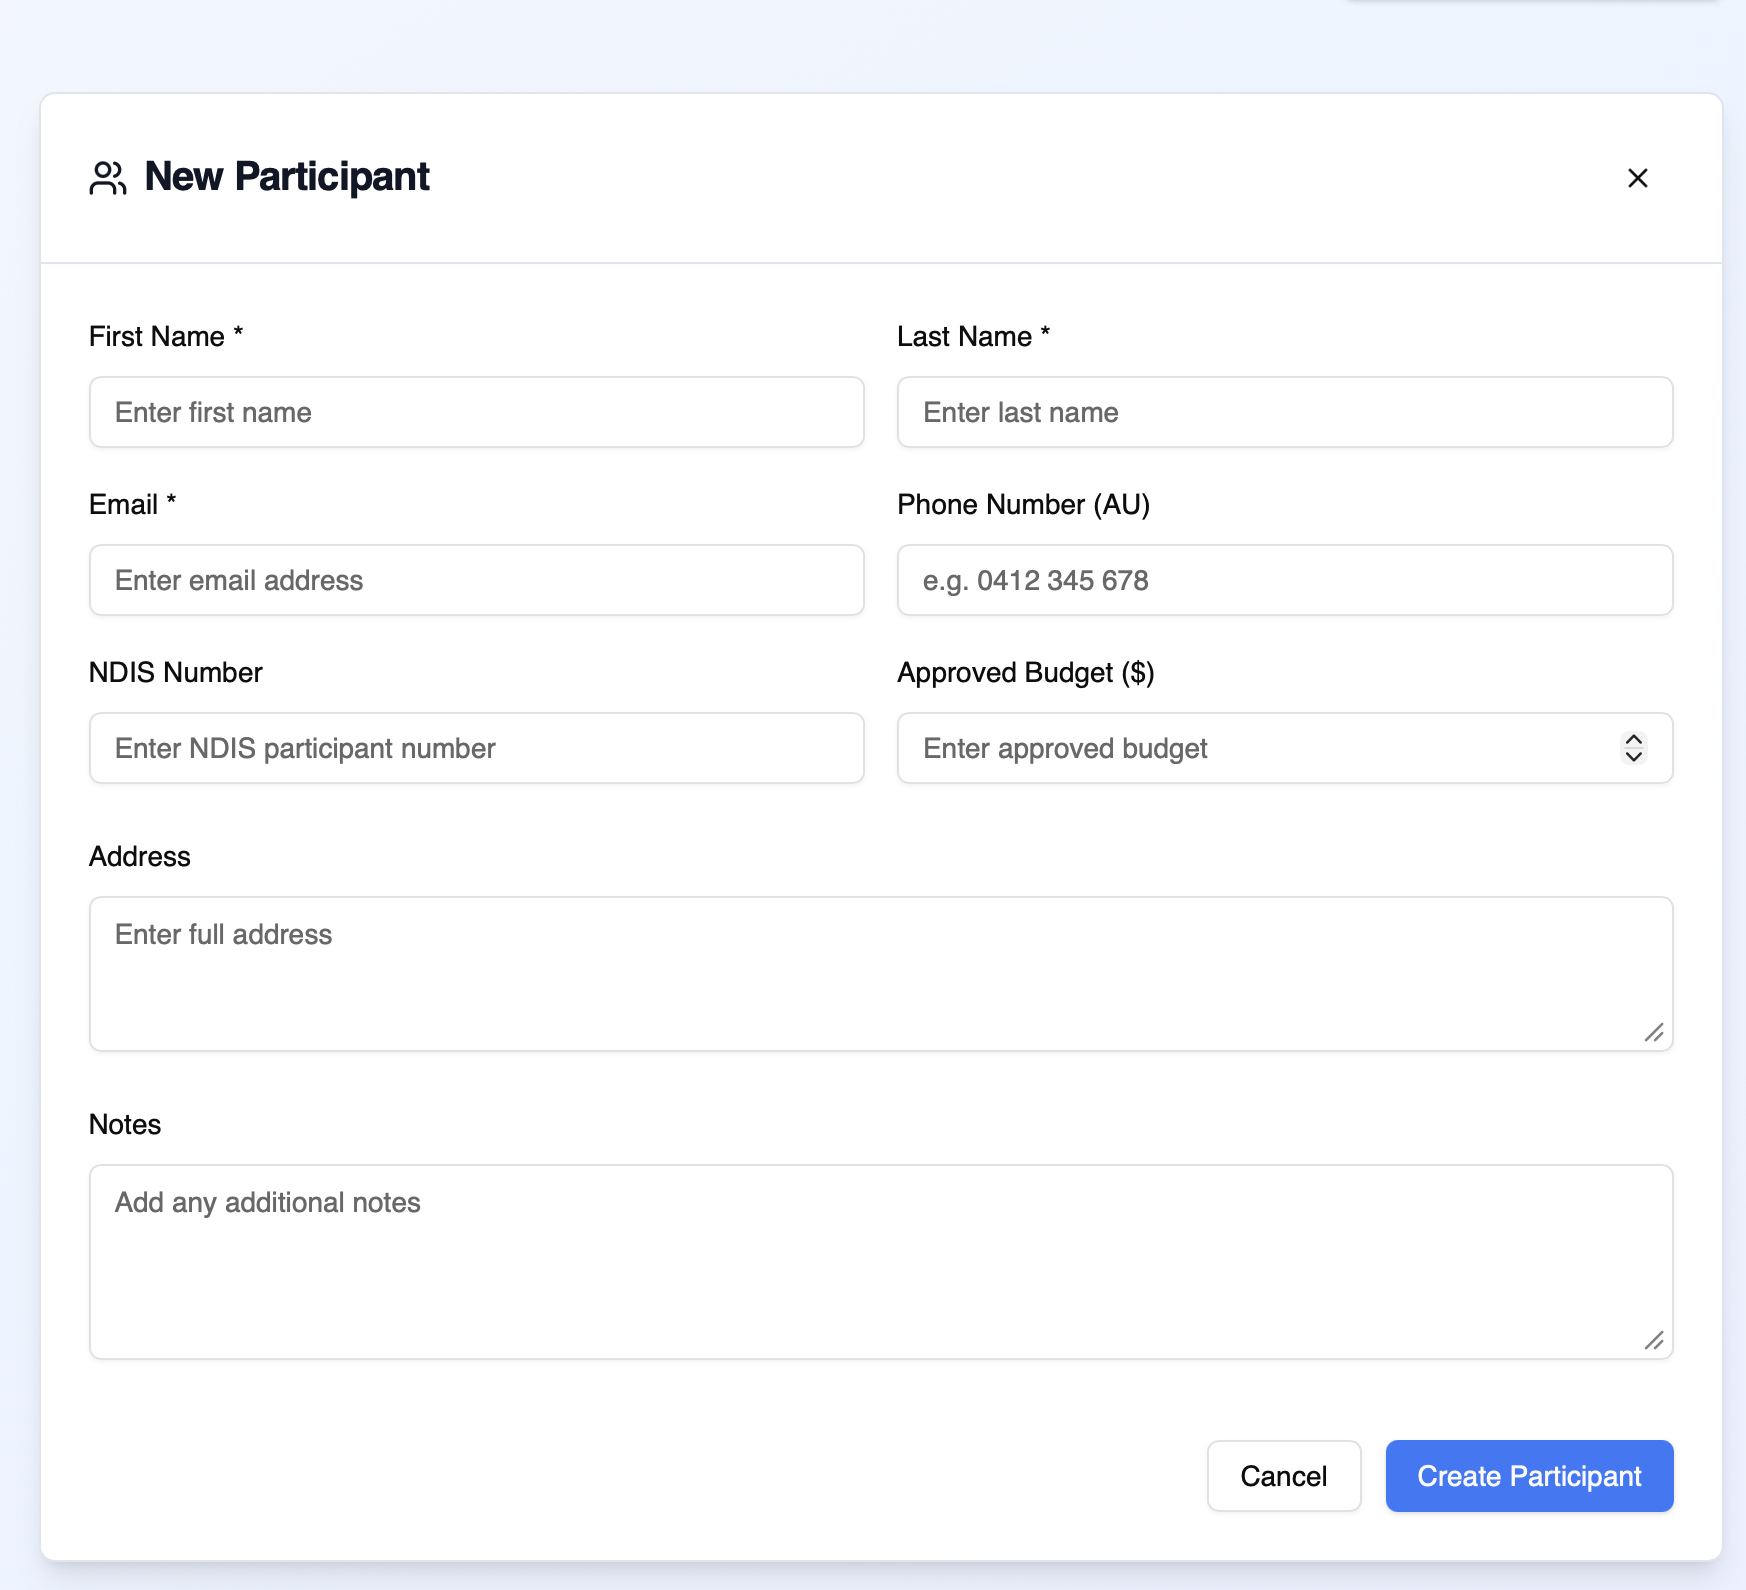
Task: Grab the Address textarea resize handle
Action: (x=1654, y=1033)
